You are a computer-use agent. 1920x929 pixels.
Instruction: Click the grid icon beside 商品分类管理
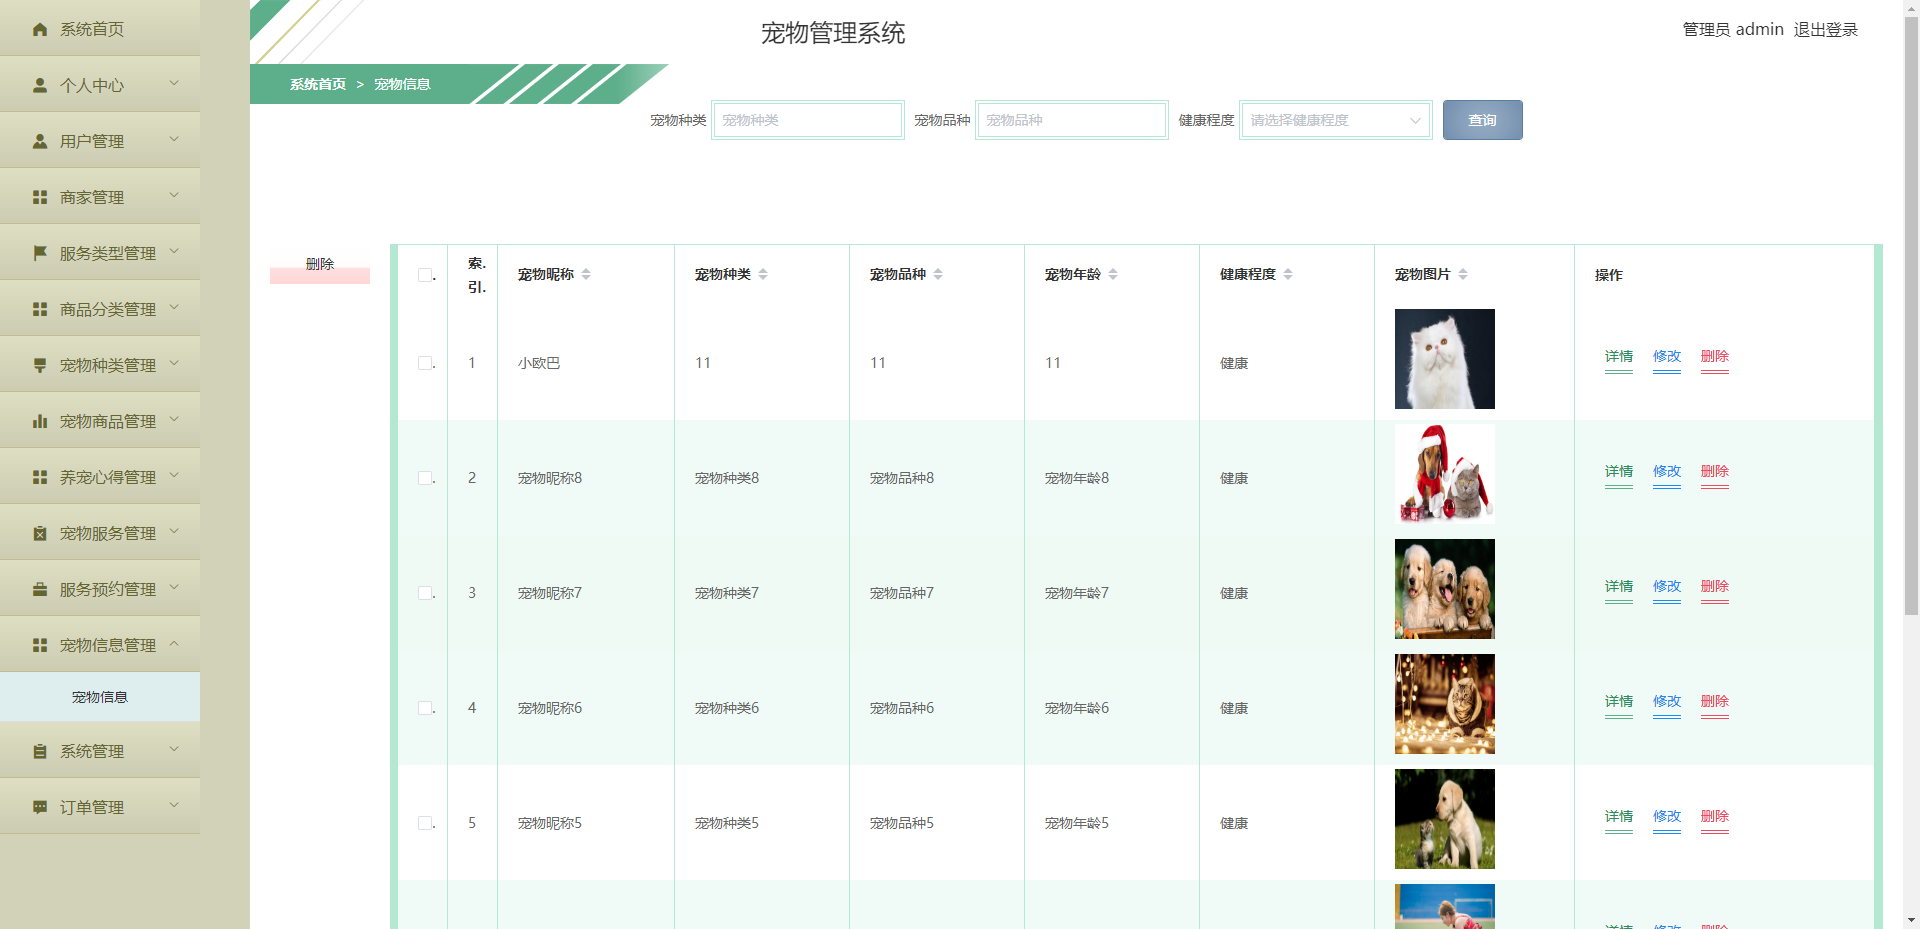[x=40, y=310]
